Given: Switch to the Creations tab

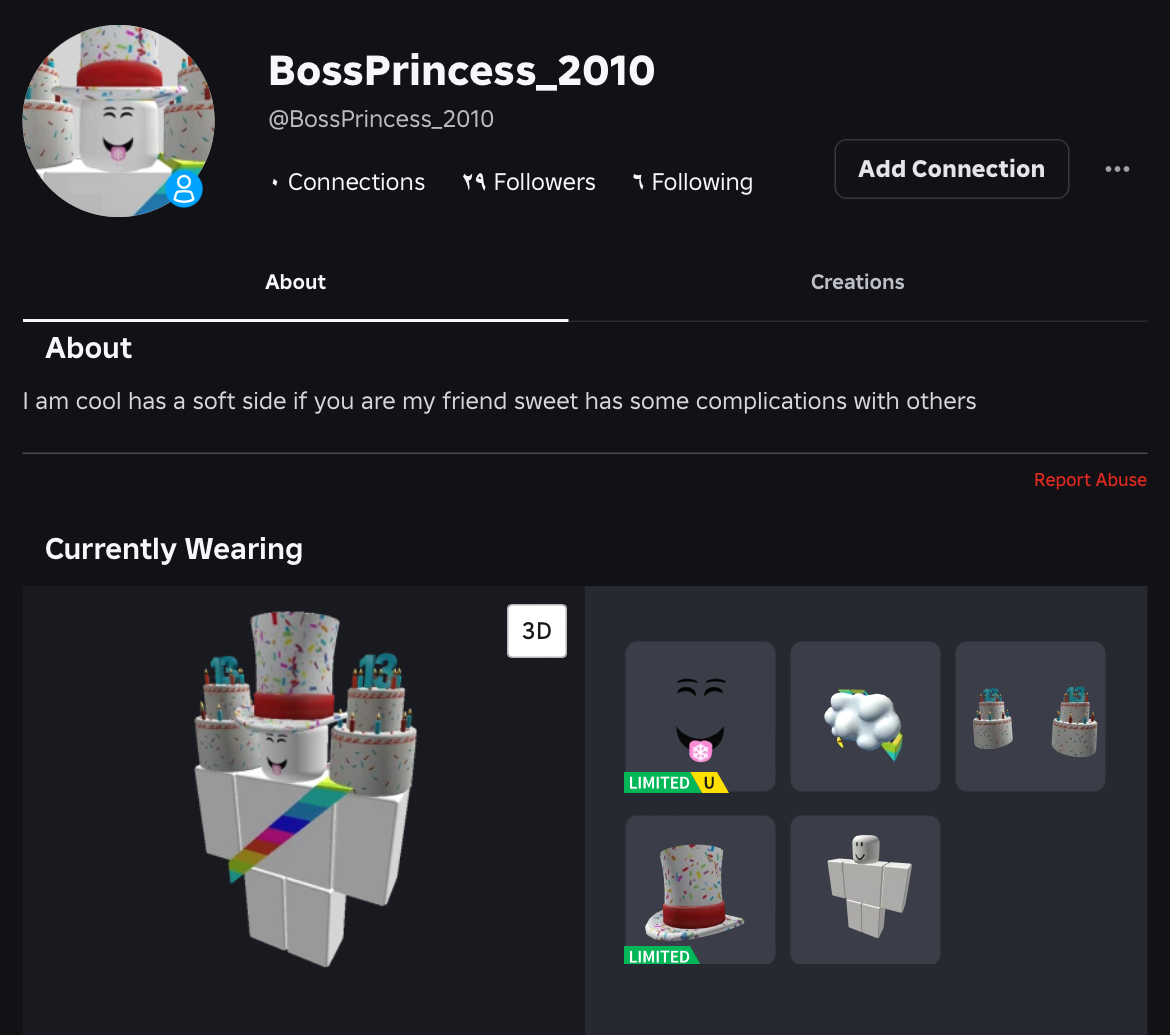Looking at the screenshot, I should tap(857, 282).
